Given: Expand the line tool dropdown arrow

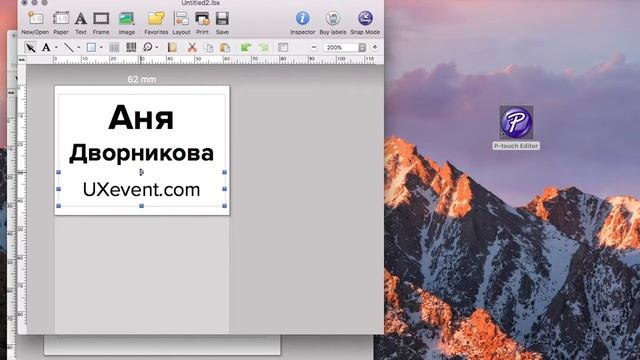Looking at the screenshot, I should (x=79, y=47).
